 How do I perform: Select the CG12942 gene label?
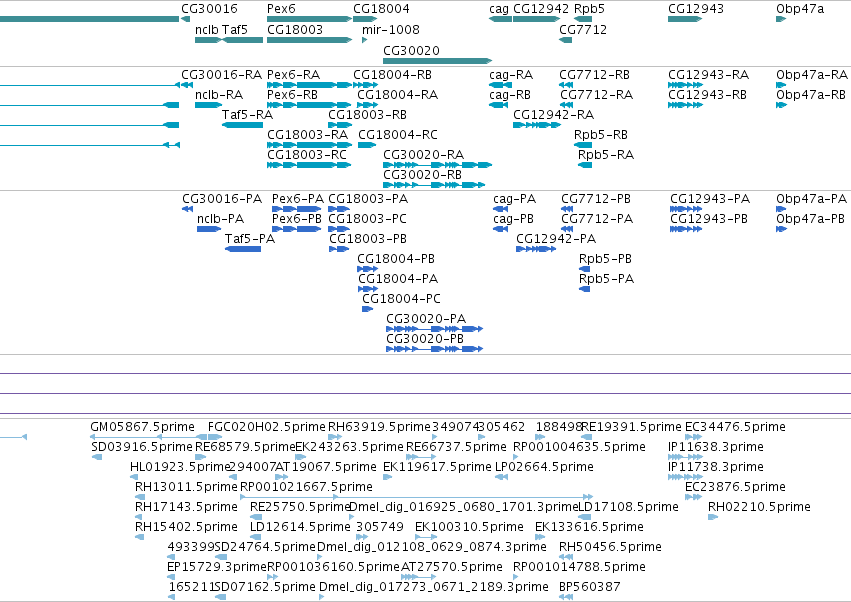point(541,9)
